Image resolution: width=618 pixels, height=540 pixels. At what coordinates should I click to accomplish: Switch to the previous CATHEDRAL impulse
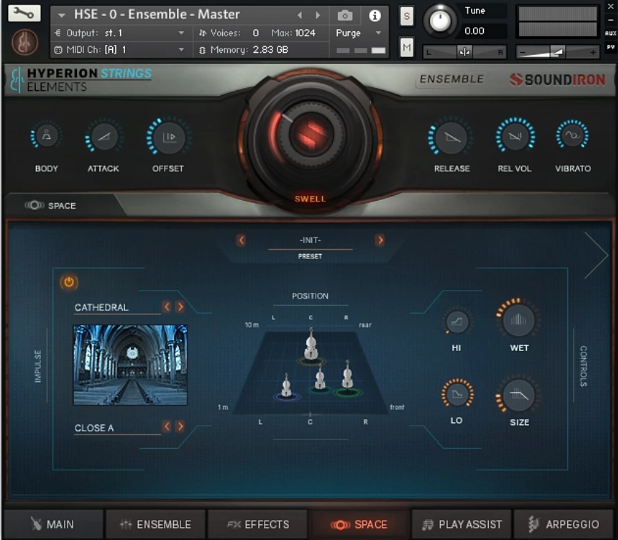[167, 307]
